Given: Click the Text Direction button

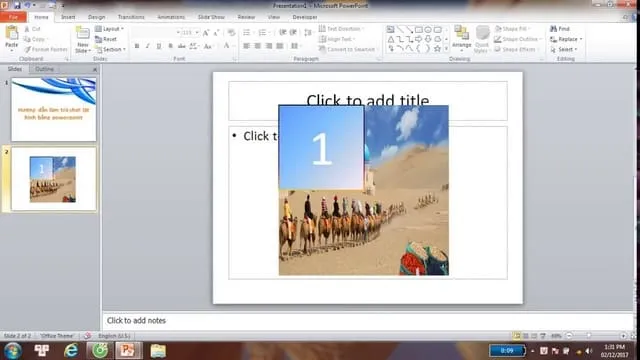Looking at the screenshot, I should tap(341, 29).
